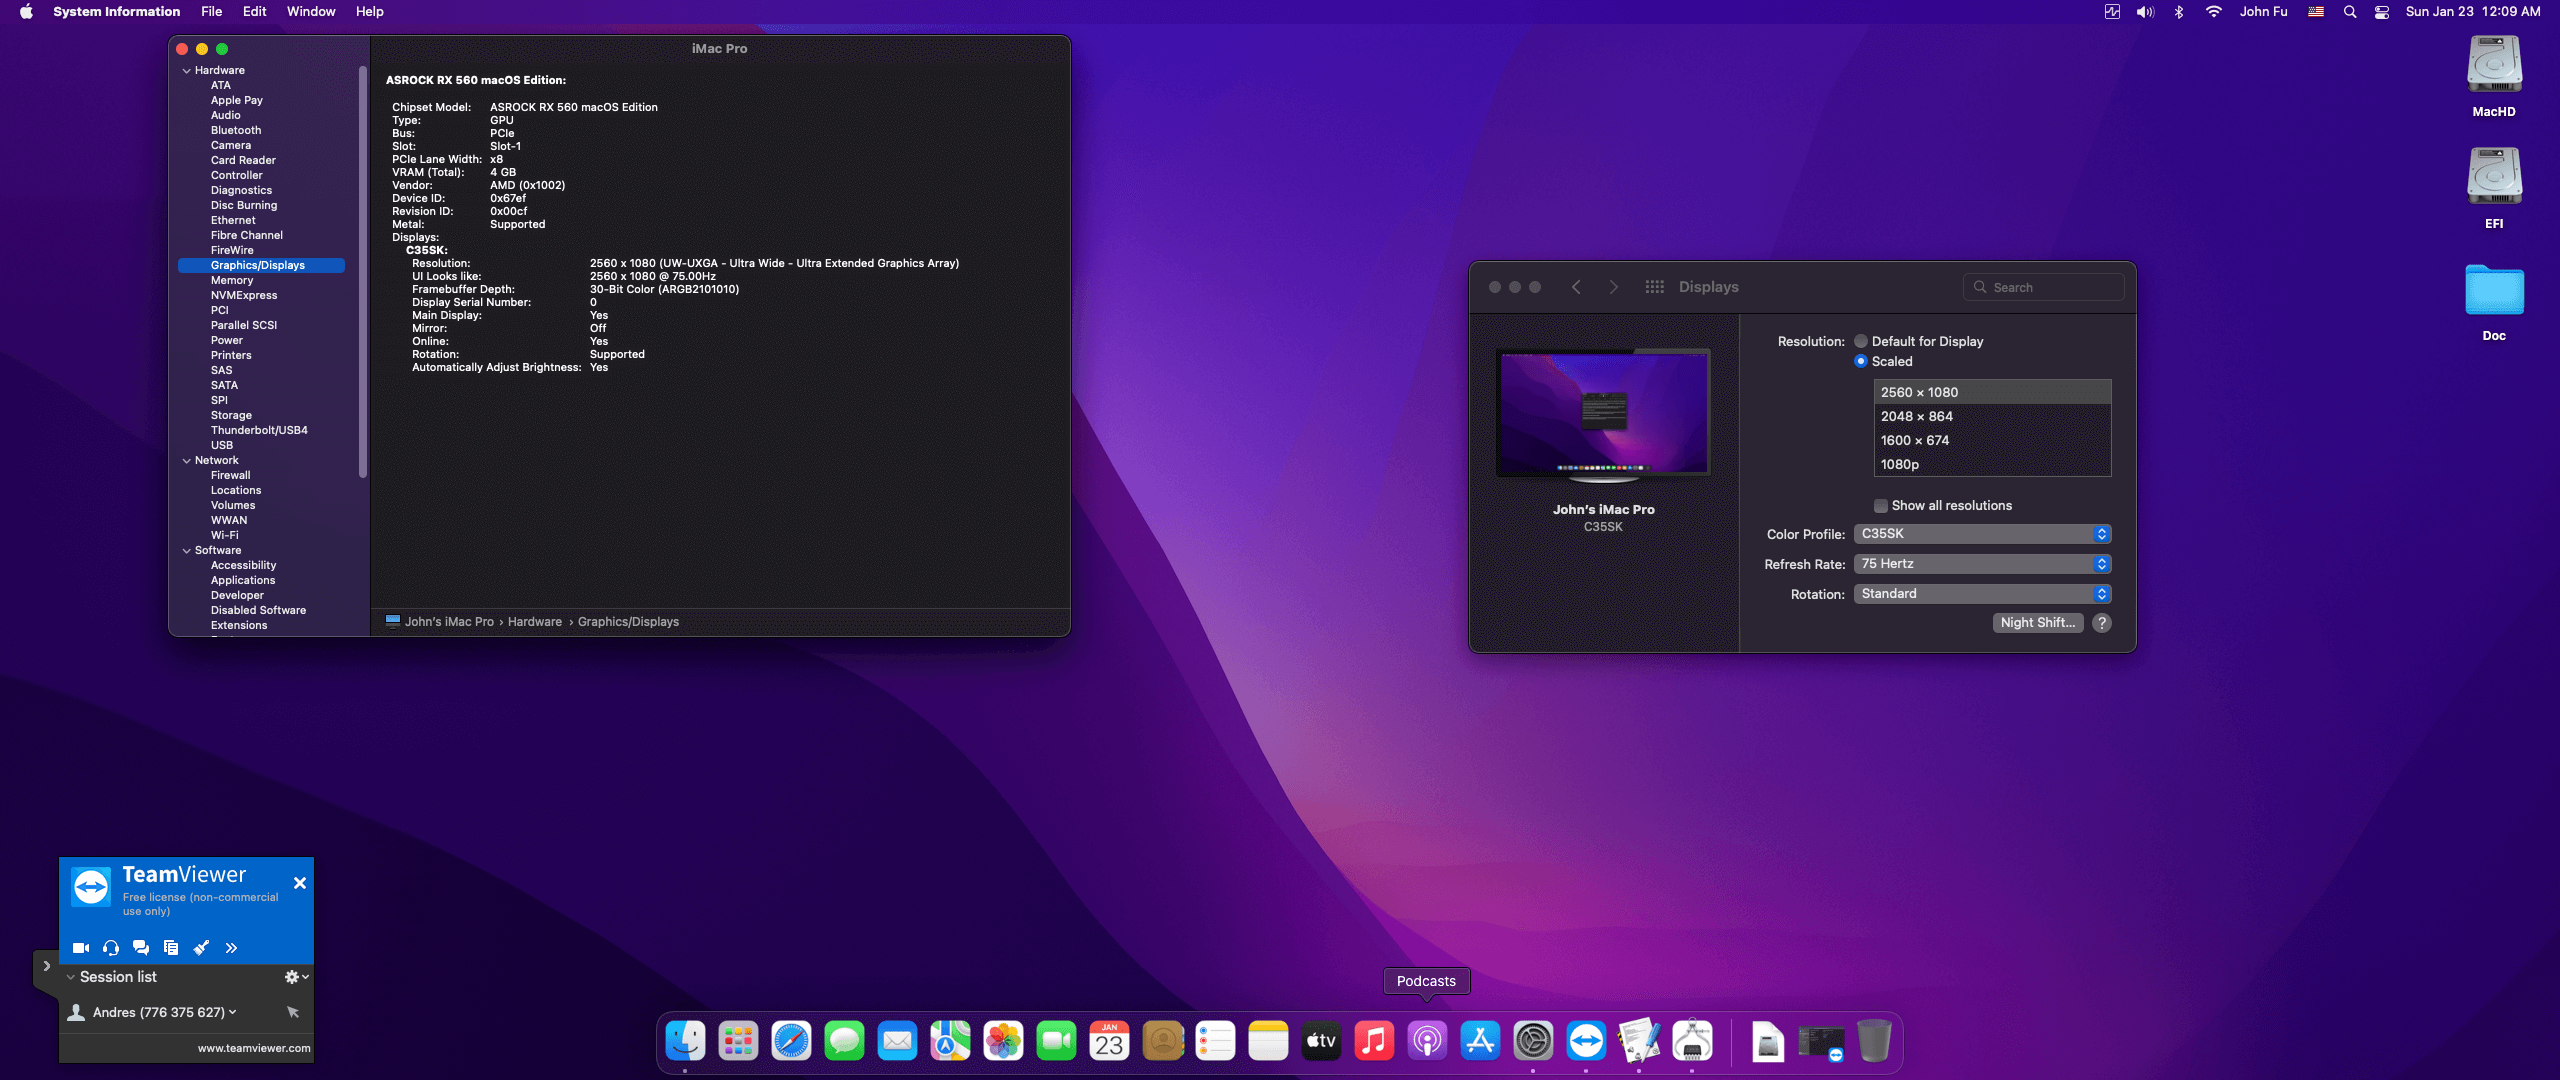Open the Apple menu
This screenshot has height=1080, width=2560.
(x=26, y=11)
